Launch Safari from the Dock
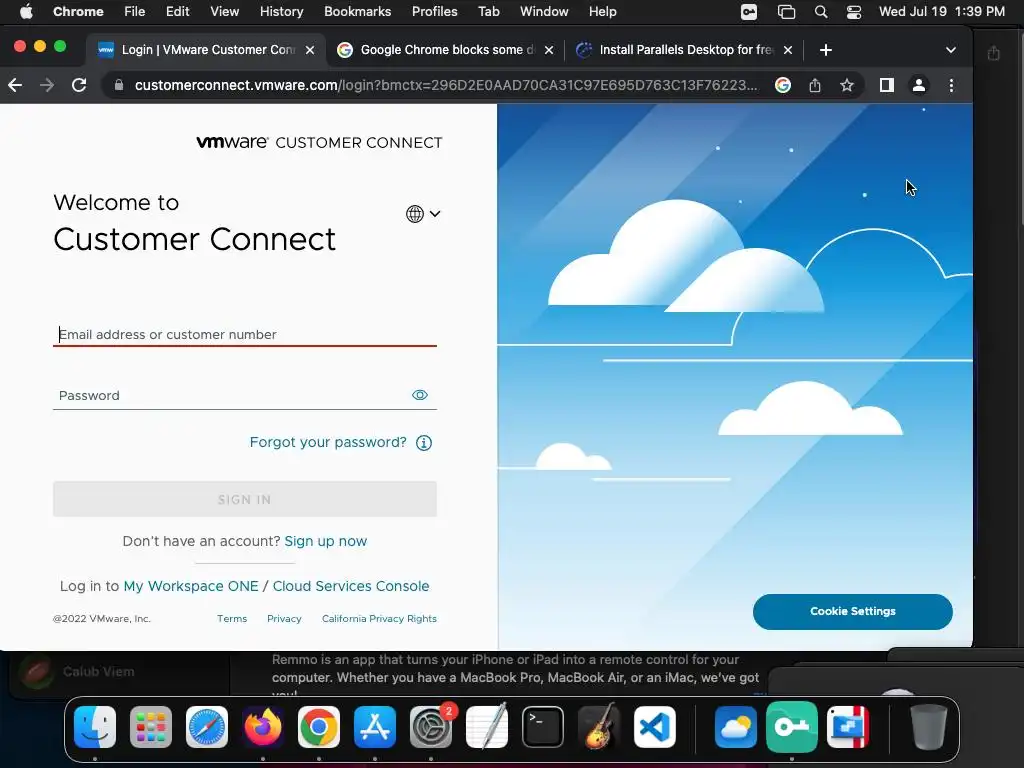 click(207, 727)
